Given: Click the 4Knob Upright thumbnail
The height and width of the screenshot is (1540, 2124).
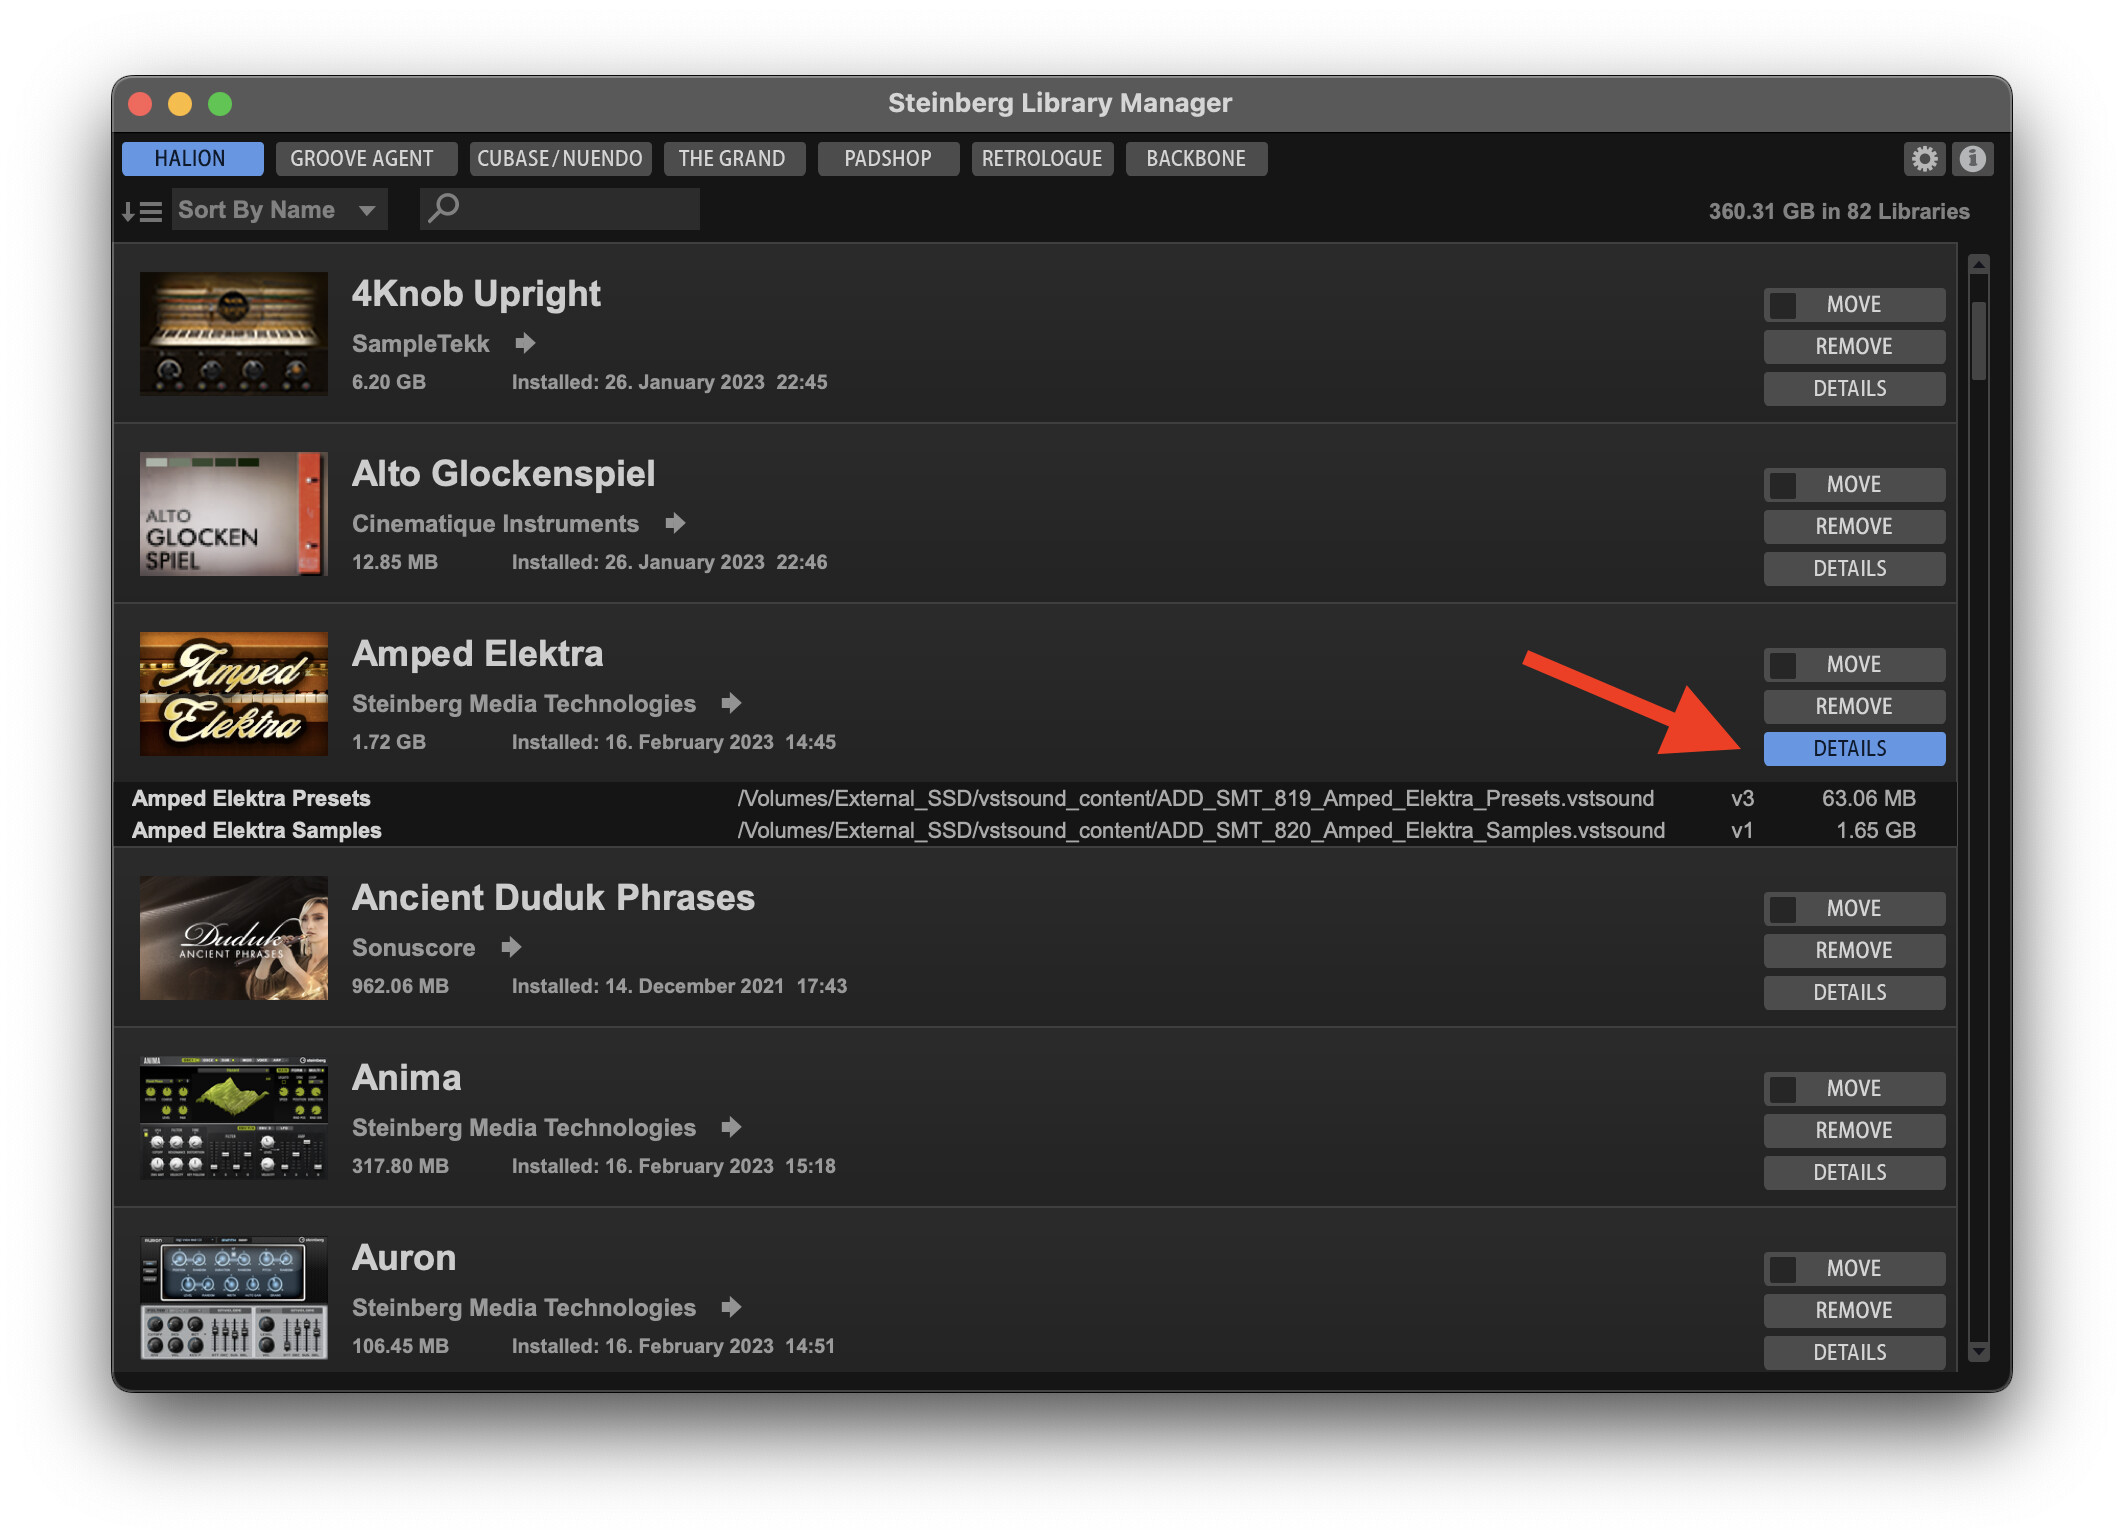Looking at the screenshot, I should click(233, 333).
